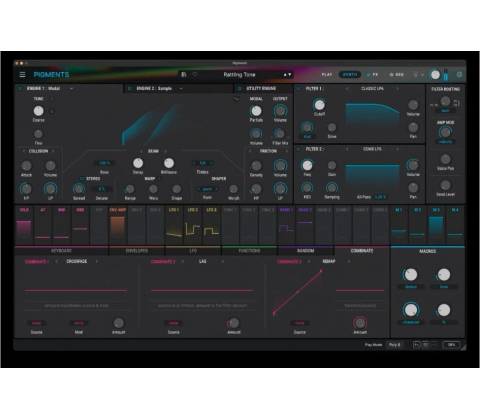Click the master volume knob in header
This screenshot has height=420, width=480.
(x=435, y=75)
